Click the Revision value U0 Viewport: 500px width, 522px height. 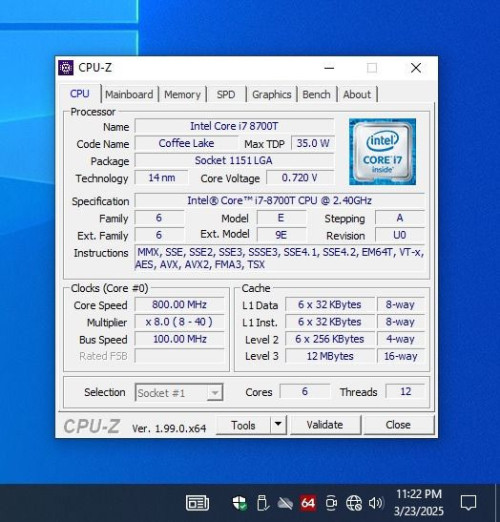point(400,235)
